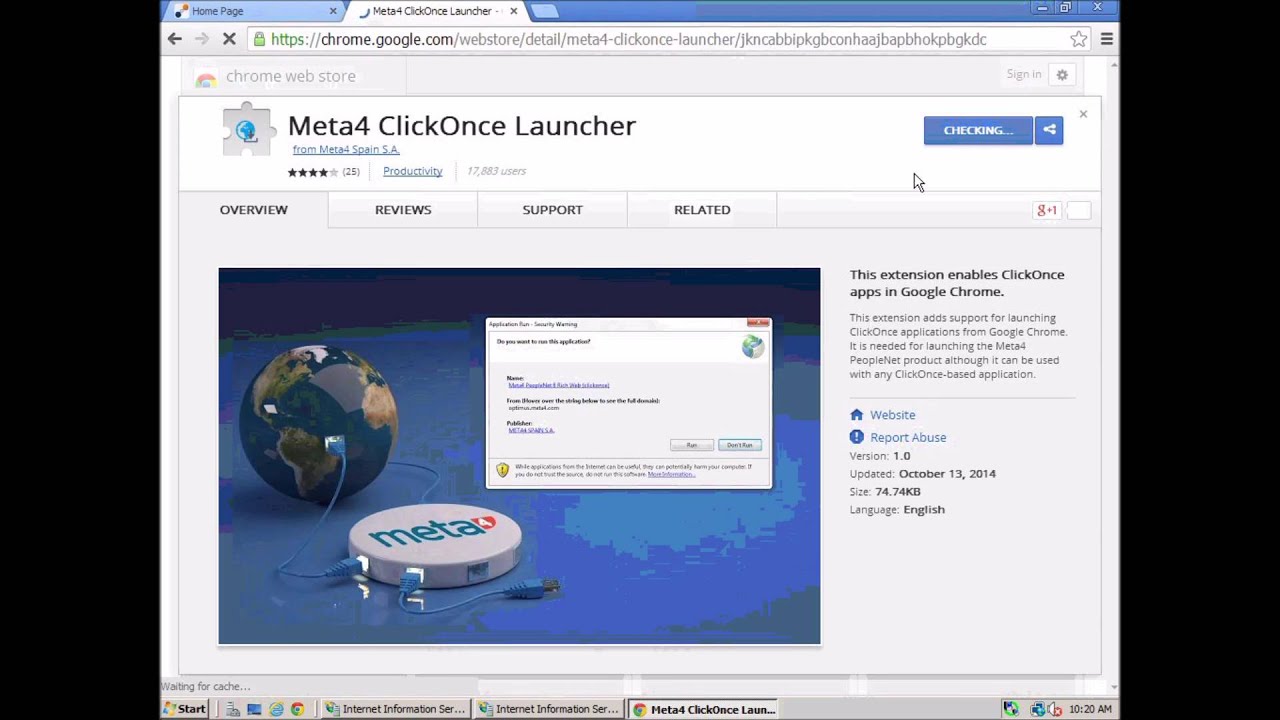
Task: Open the Productivity category link
Action: pos(412,171)
